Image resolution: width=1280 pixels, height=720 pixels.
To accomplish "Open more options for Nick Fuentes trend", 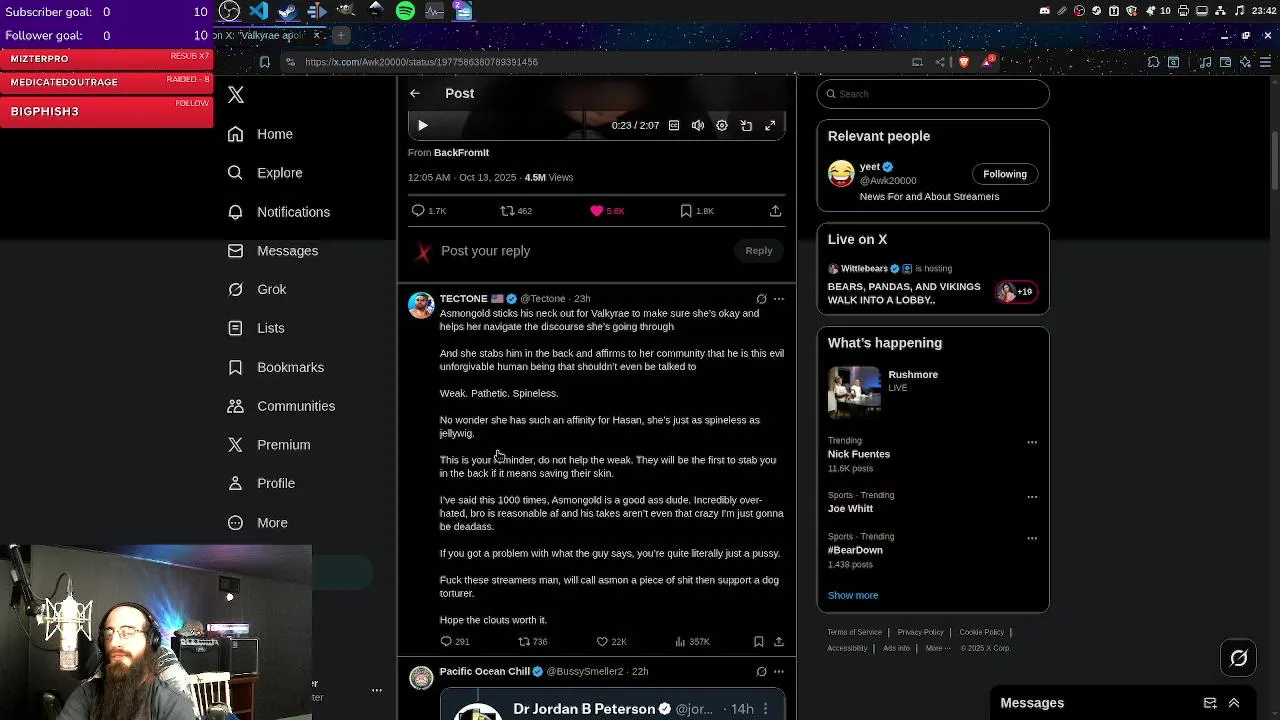I will 1032,442.
